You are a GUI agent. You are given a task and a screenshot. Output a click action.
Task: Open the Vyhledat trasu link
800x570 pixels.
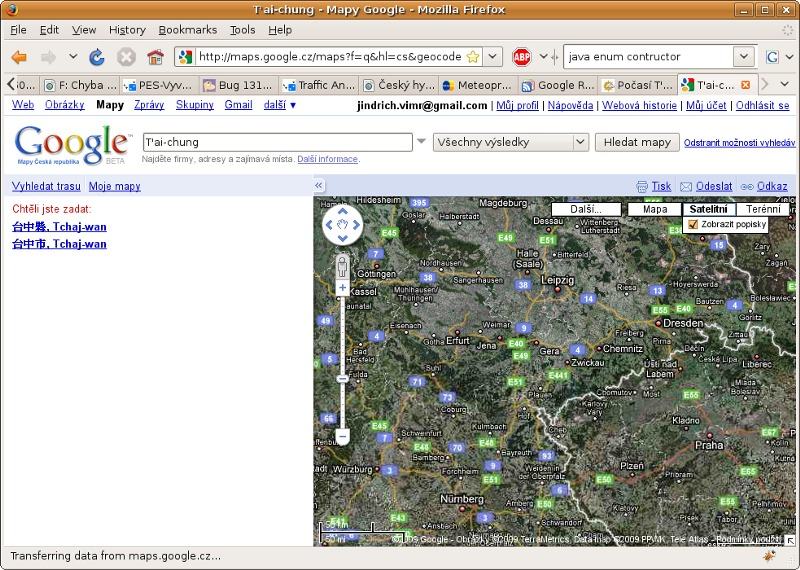[x=46, y=186]
